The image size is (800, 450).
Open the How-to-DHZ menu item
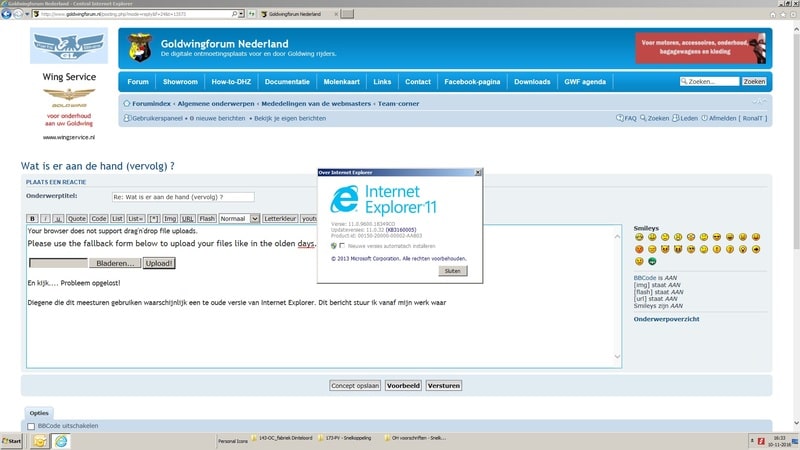click(231, 82)
